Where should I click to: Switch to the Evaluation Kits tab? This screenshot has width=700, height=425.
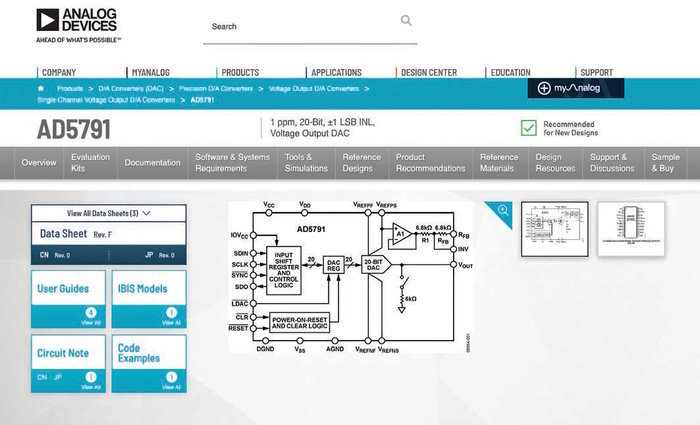click(90, 162)
